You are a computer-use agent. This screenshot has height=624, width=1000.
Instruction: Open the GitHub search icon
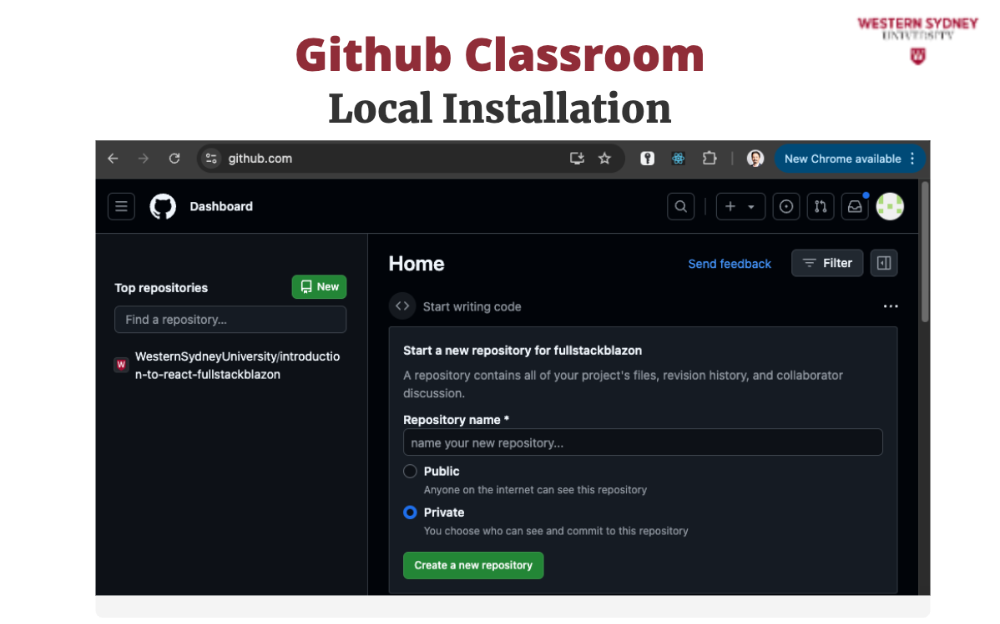pyautogui.click(x=681, y=207)
